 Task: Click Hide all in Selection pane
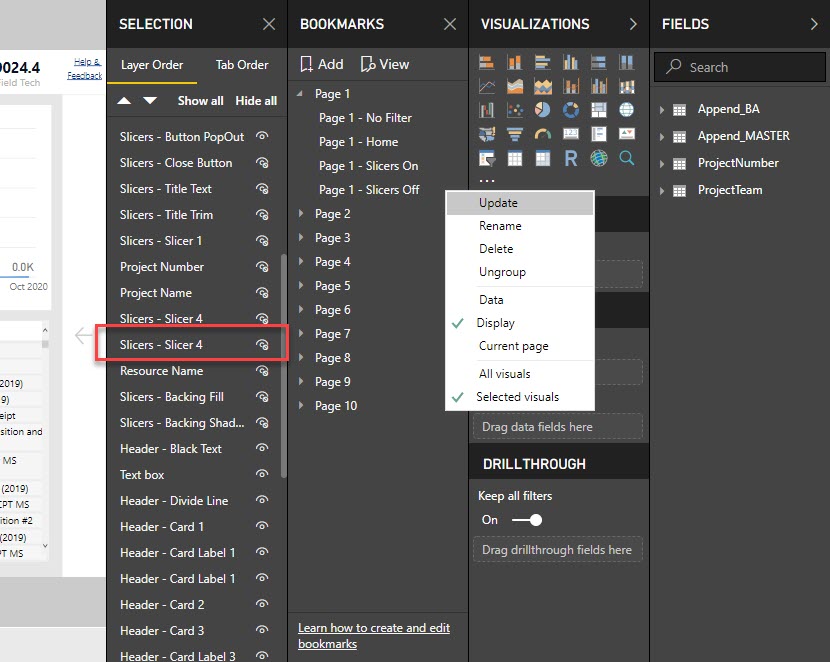[x=256, y=101]
